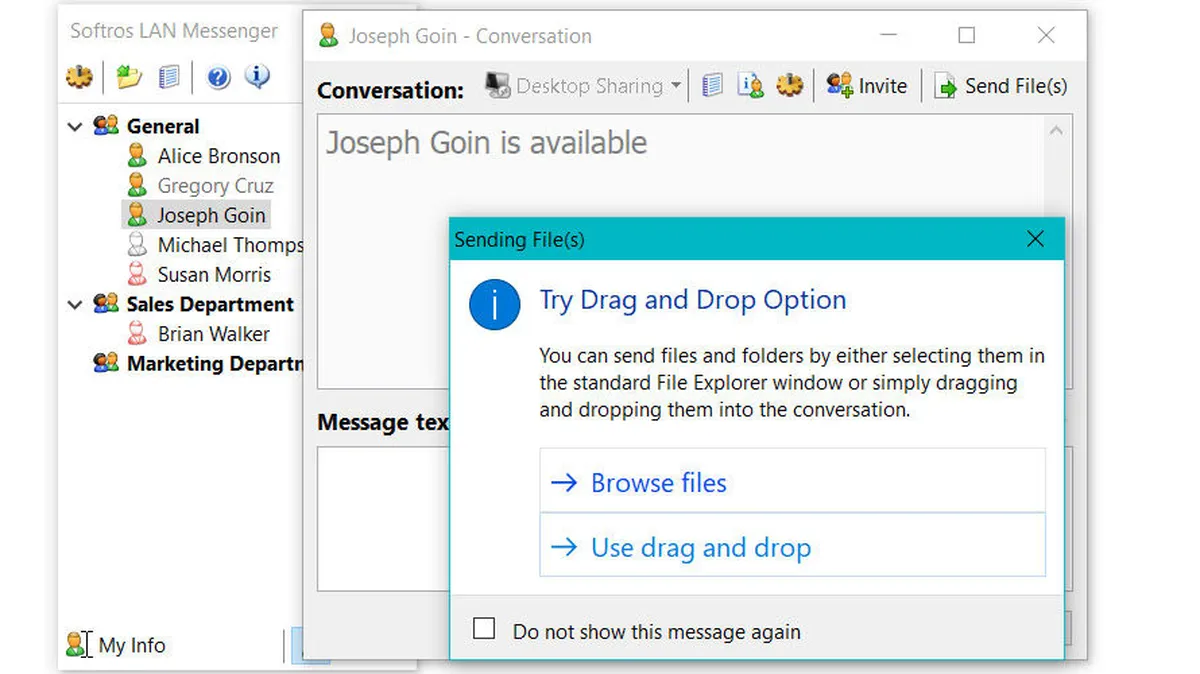
Task: Collapse the General contact group
Action: pos(75,126)
